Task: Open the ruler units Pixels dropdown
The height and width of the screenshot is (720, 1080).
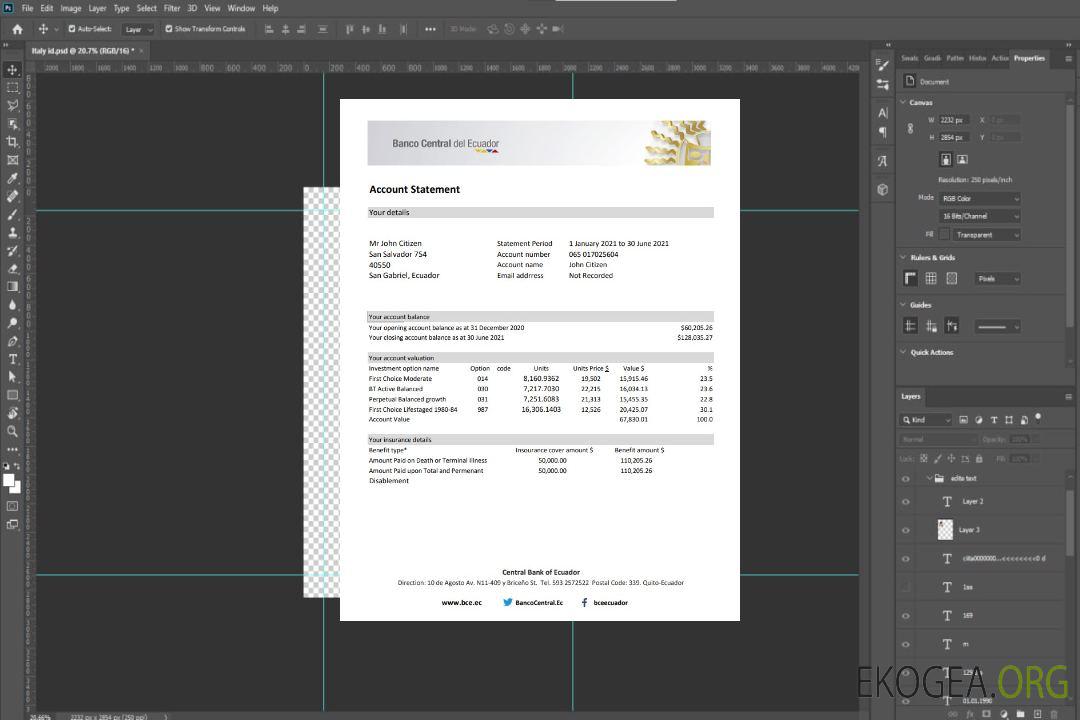Action: [998, 279]
